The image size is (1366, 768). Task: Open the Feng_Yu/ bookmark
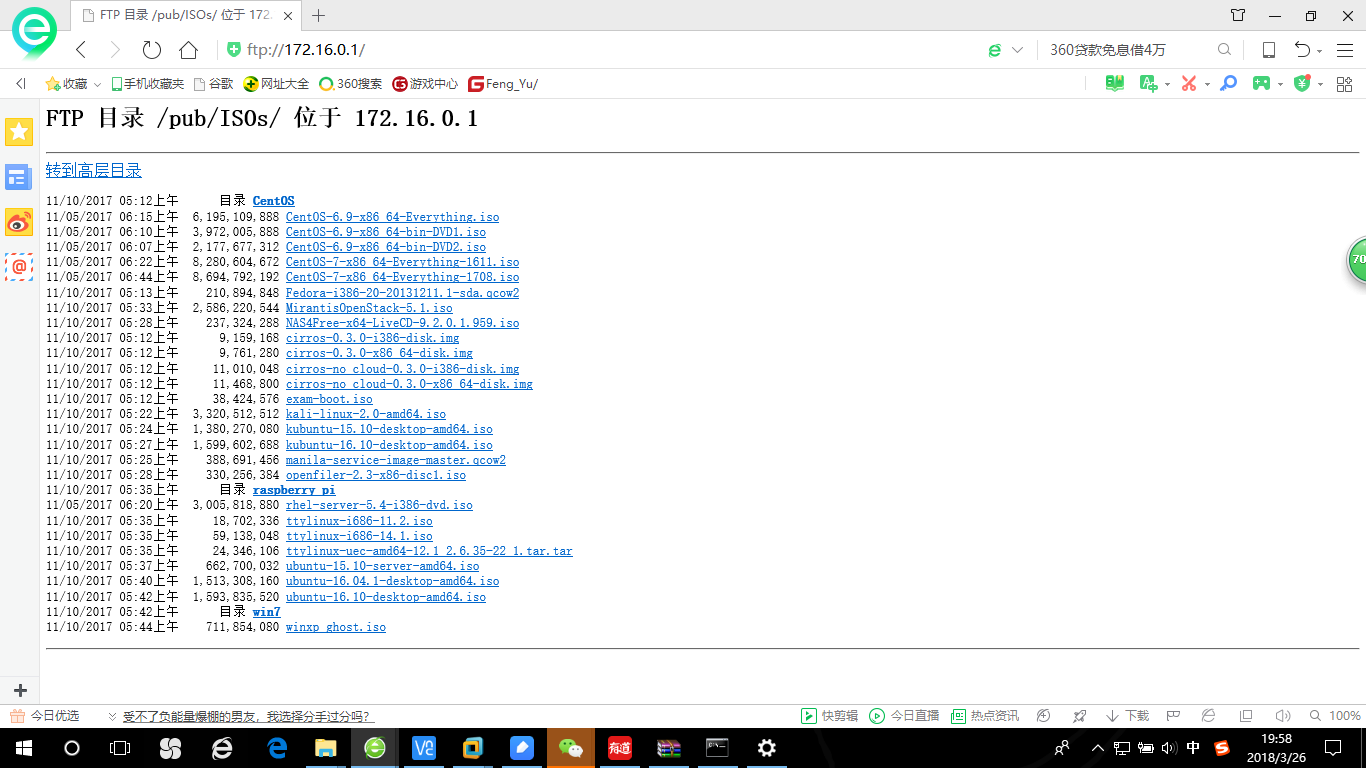[x=503, y=84]
